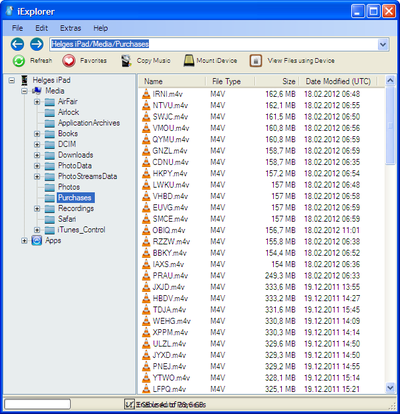The image size is (400, 414).
Task: Select the VLC icon of IRNI.m4v
Action: click(146, 94)
